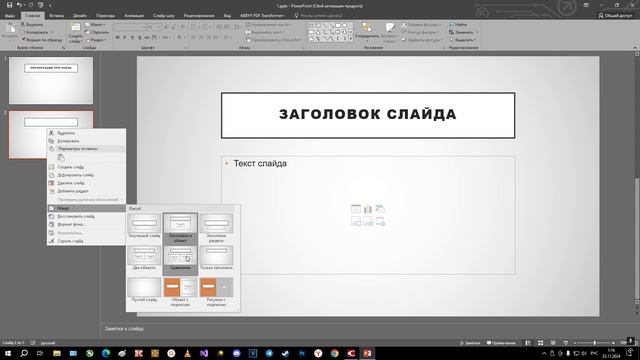Click Share button at top right
The image size is (640, 360).
[615, 16]
